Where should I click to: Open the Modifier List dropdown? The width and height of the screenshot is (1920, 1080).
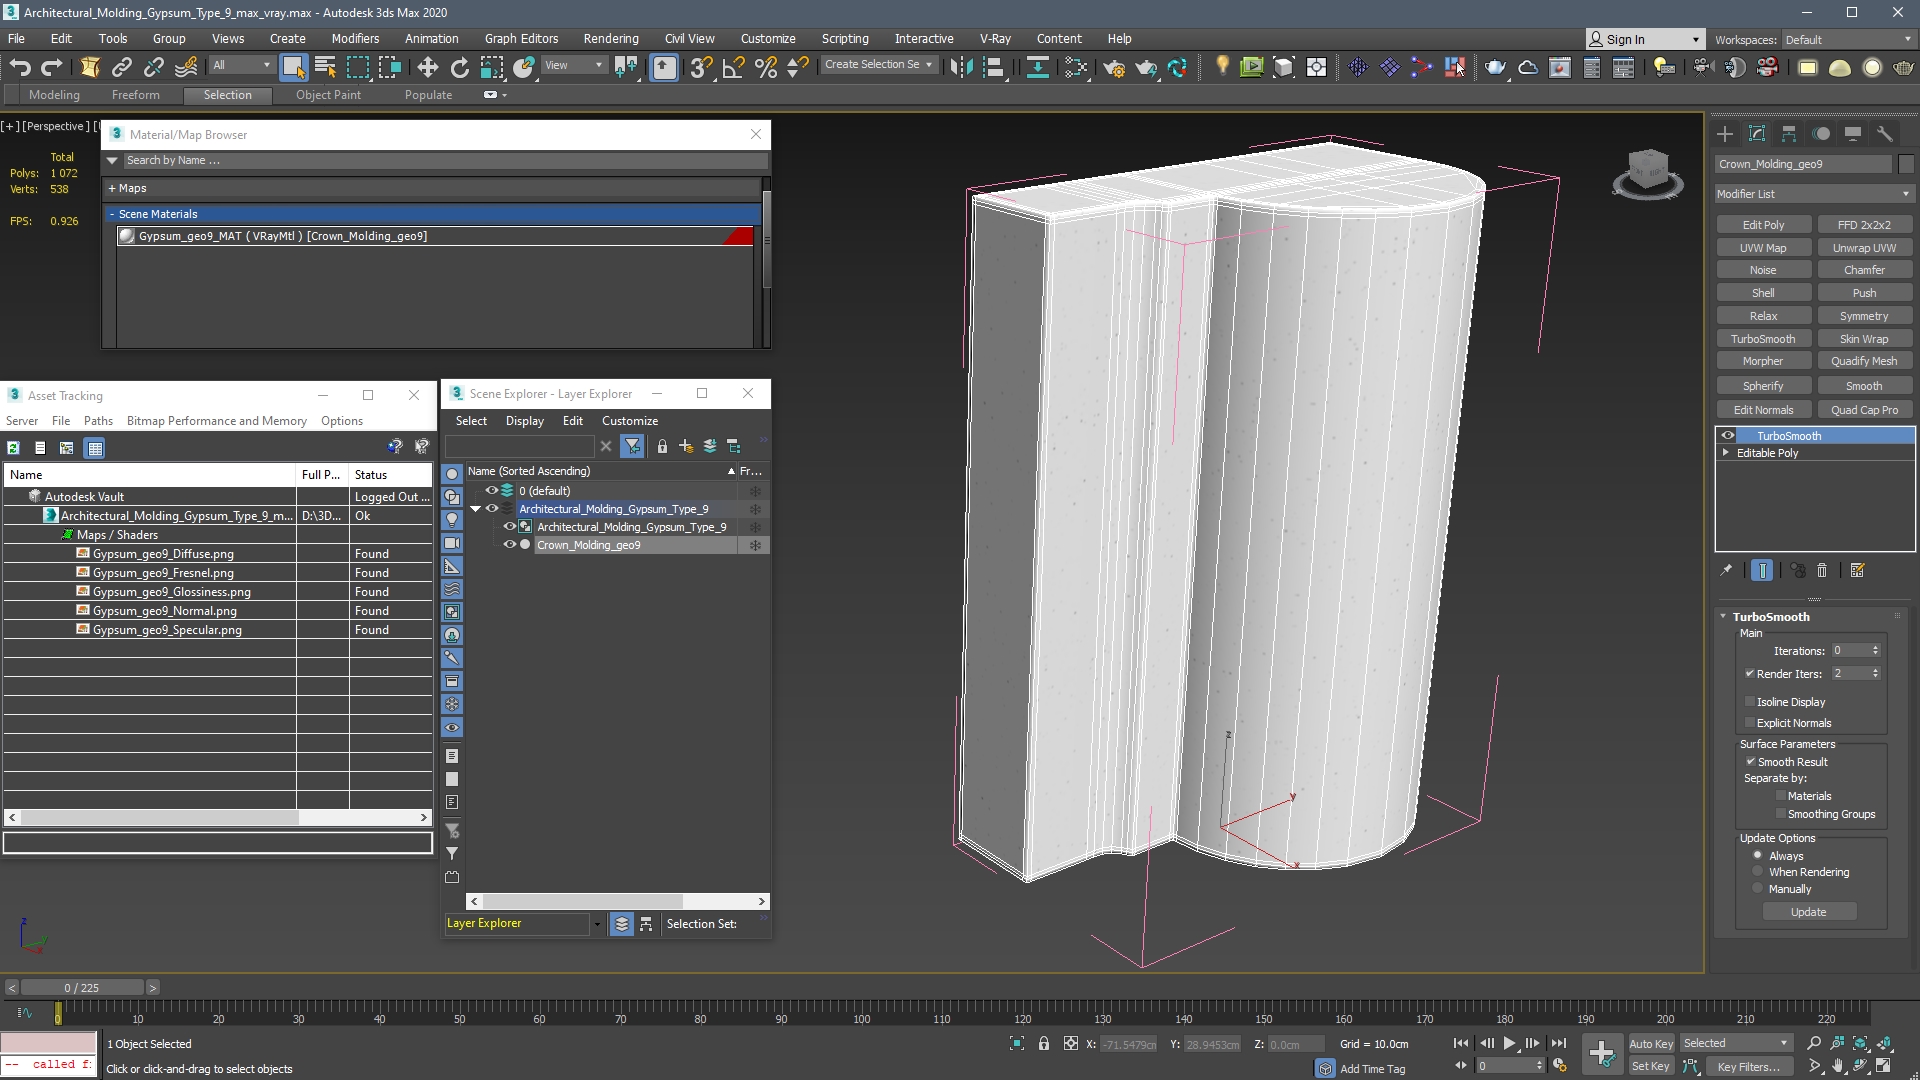1813,194
